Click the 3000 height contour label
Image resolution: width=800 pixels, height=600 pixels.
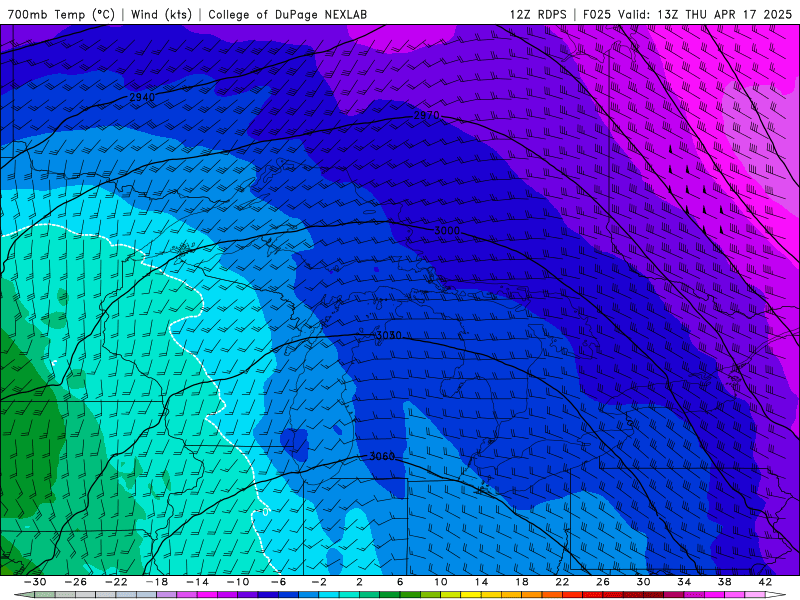(x=446, y=231)
